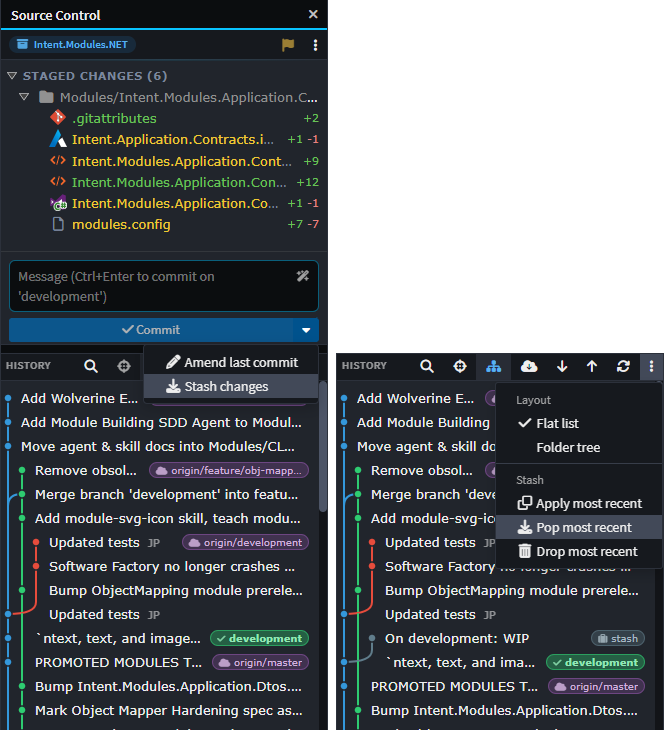Click the refresh icon in History toolbar
The width and height of the screenshot is (664, 730).
623,366
